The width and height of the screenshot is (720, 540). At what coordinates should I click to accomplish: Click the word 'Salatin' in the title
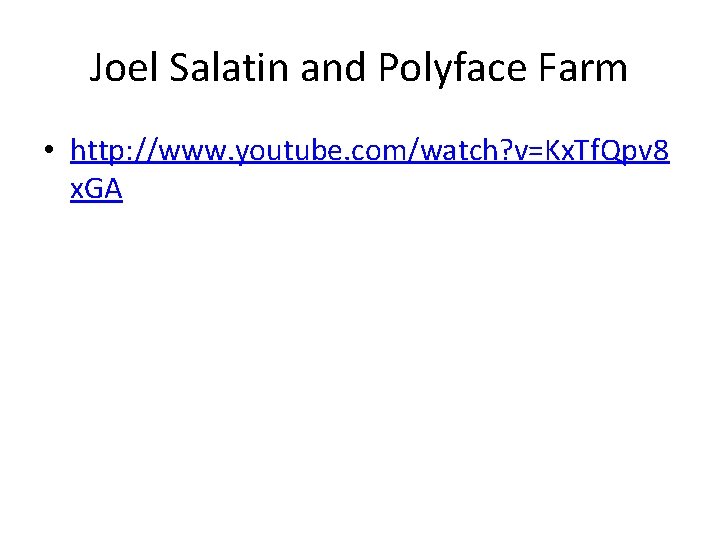point(229,68)
